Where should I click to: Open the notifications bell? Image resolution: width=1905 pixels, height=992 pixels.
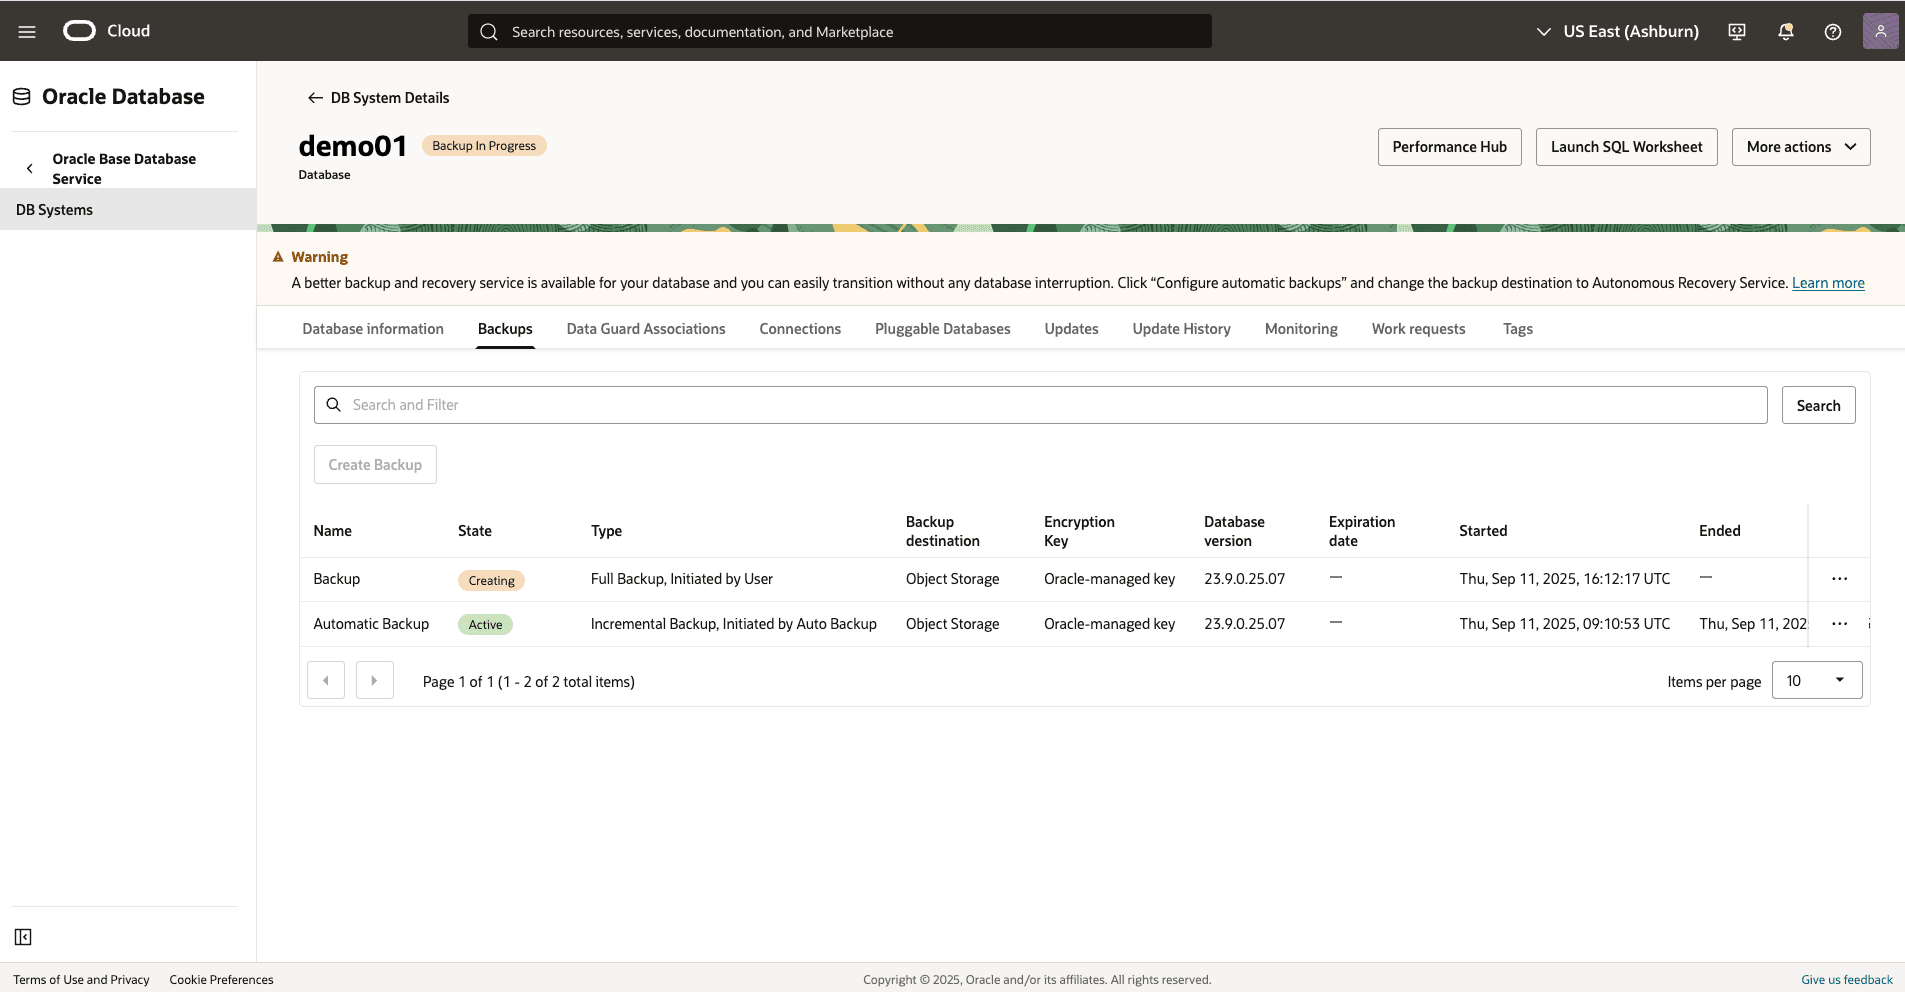[x=1785, y=31]
